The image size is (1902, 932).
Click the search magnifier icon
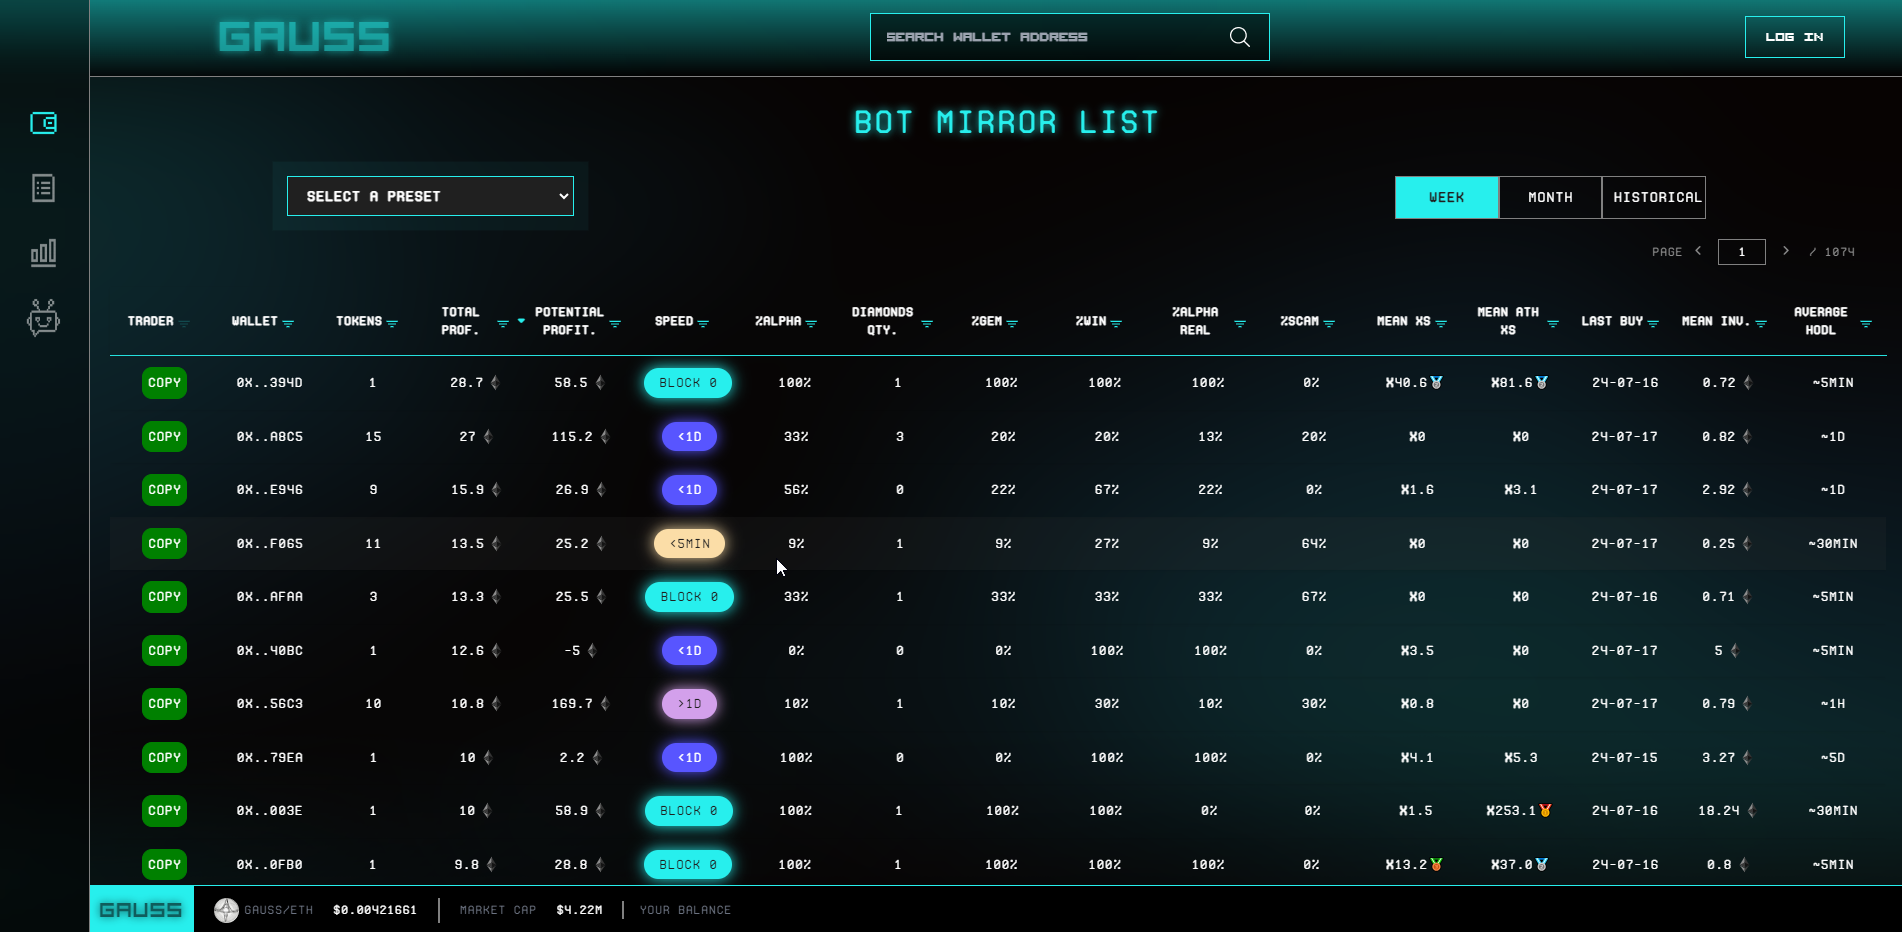[1239, 37]
